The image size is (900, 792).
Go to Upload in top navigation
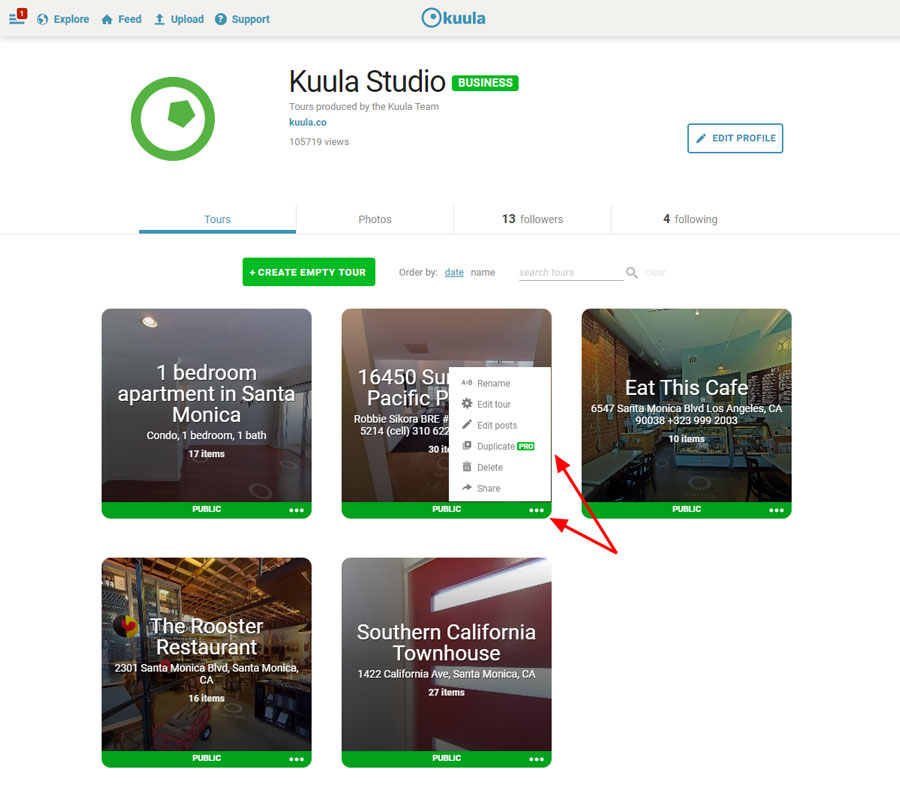point(179,19)
